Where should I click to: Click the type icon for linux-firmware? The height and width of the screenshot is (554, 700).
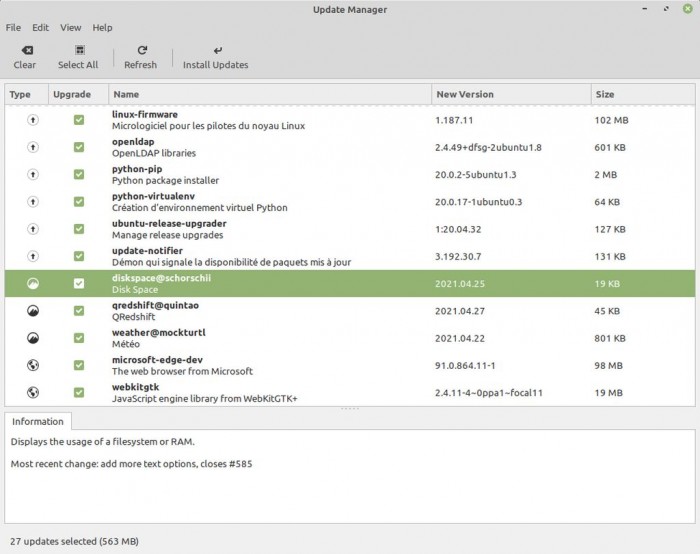[32, 120]
